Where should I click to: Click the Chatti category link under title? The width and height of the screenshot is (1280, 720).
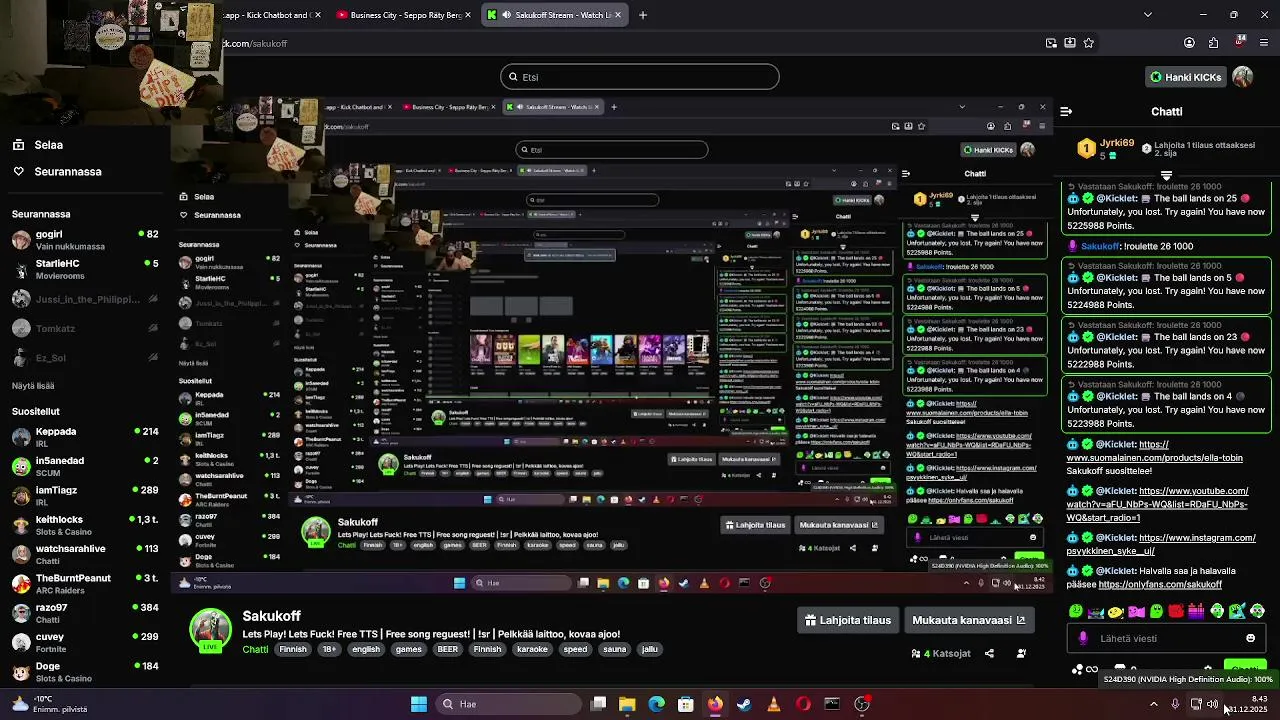[x=255, y=649]
